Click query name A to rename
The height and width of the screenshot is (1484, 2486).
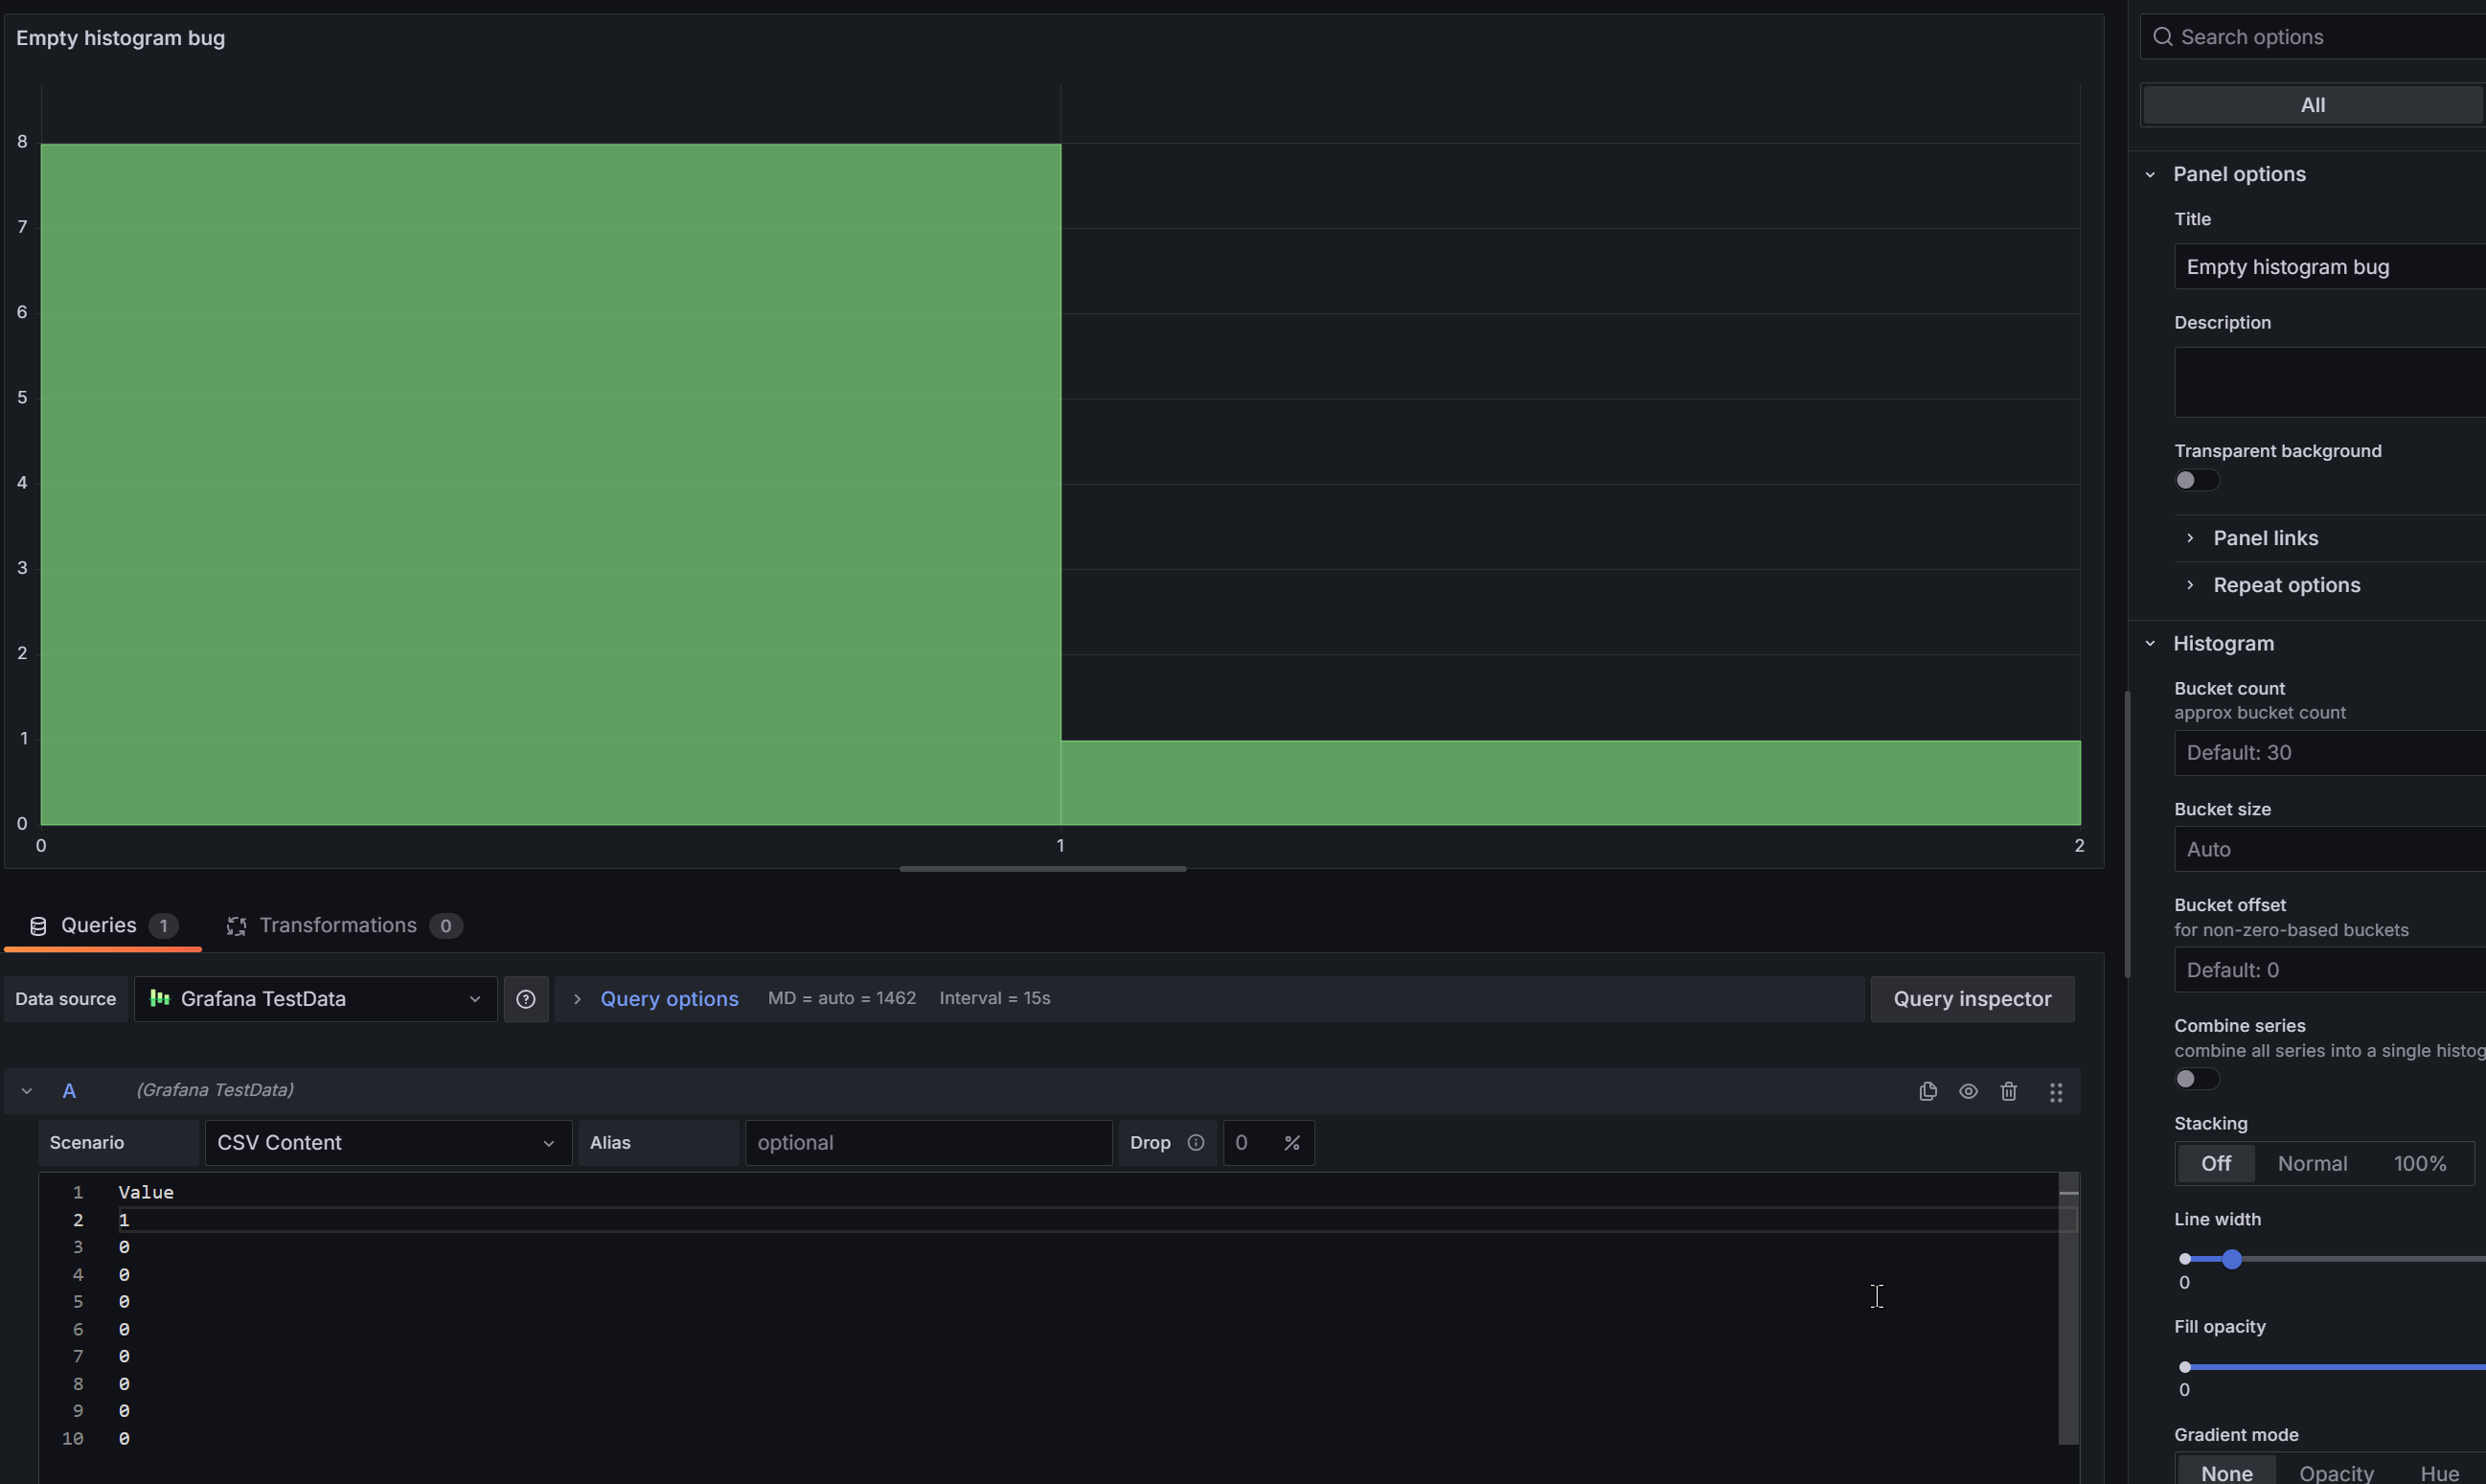pos(69,1091)
